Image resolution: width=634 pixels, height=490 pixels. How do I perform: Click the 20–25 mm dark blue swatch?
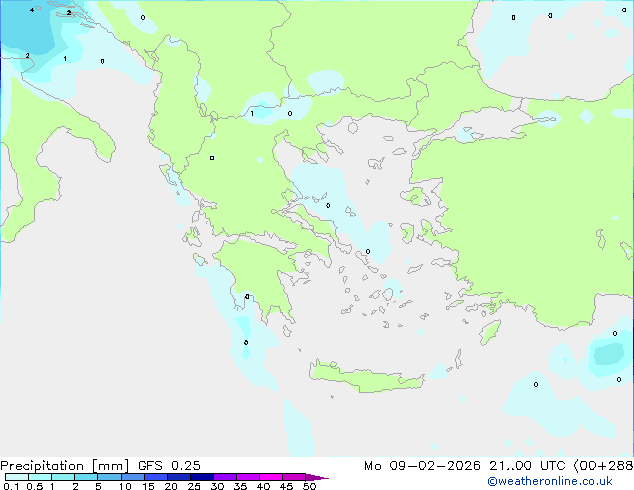point(179,477)
